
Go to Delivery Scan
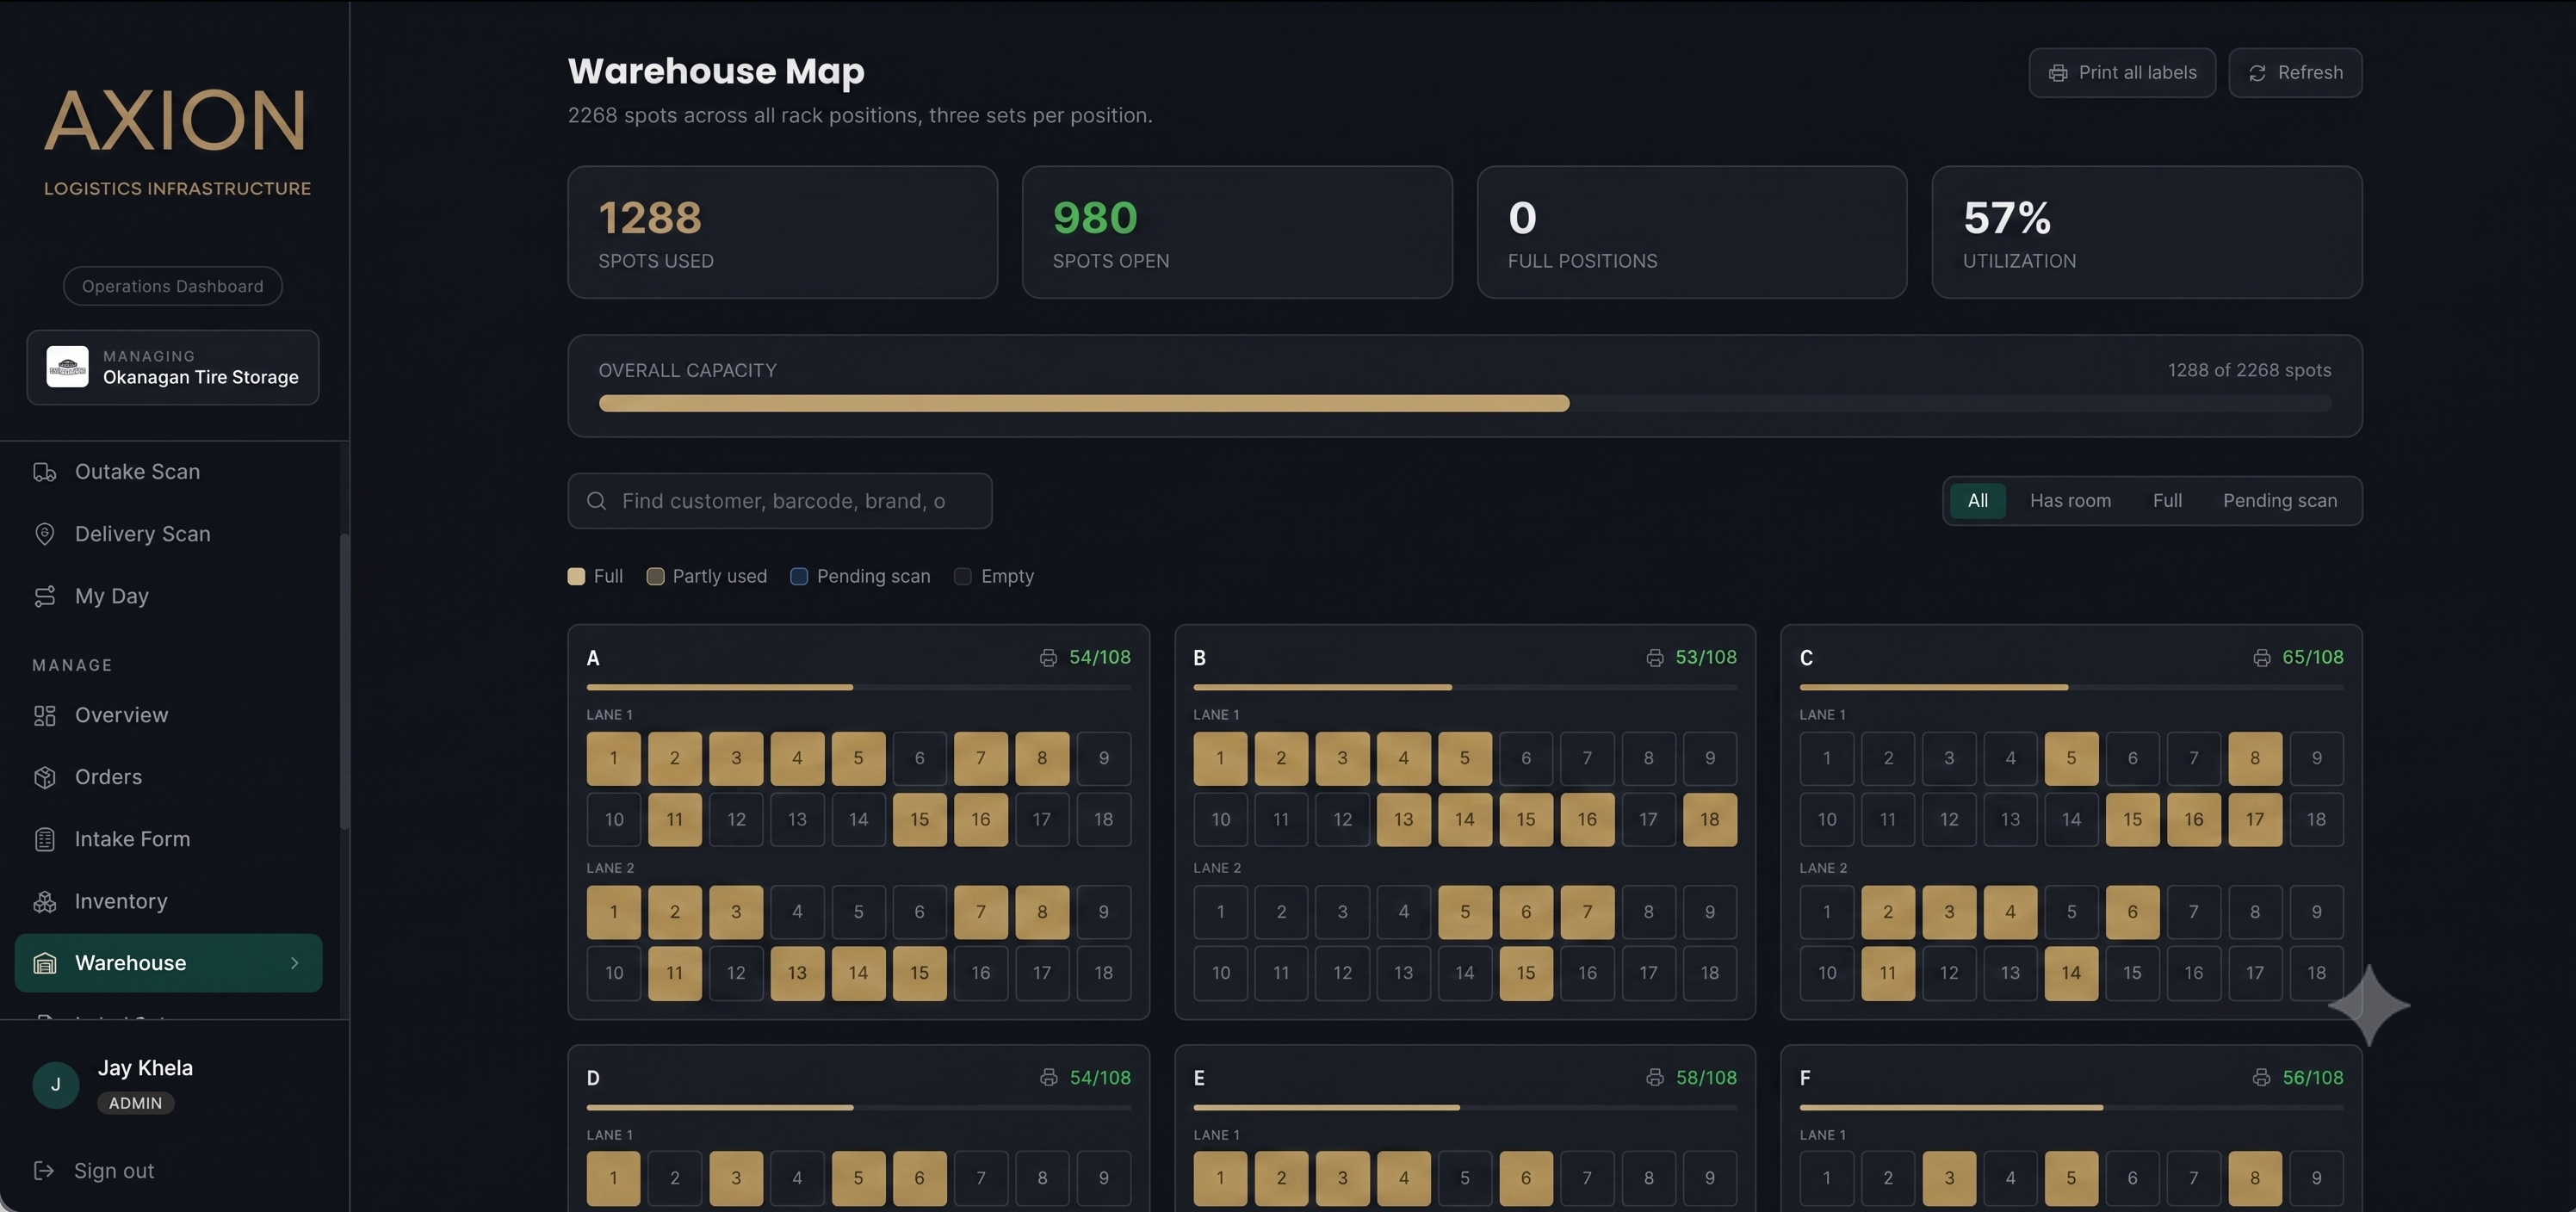point(168,534)
